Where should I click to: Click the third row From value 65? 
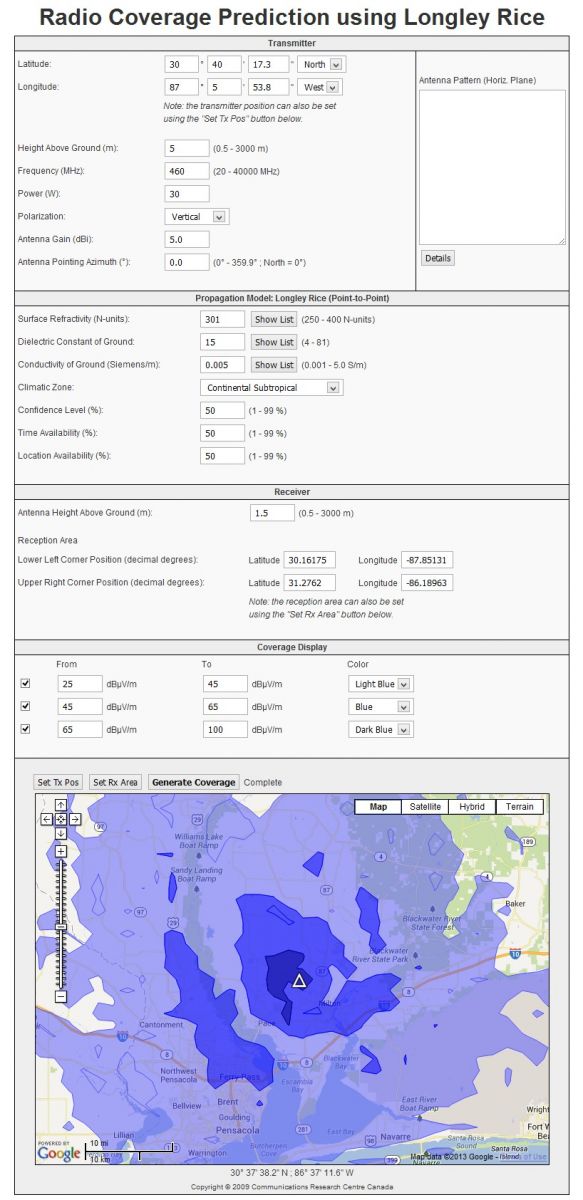pyautogui.click(x=80, y=729)
